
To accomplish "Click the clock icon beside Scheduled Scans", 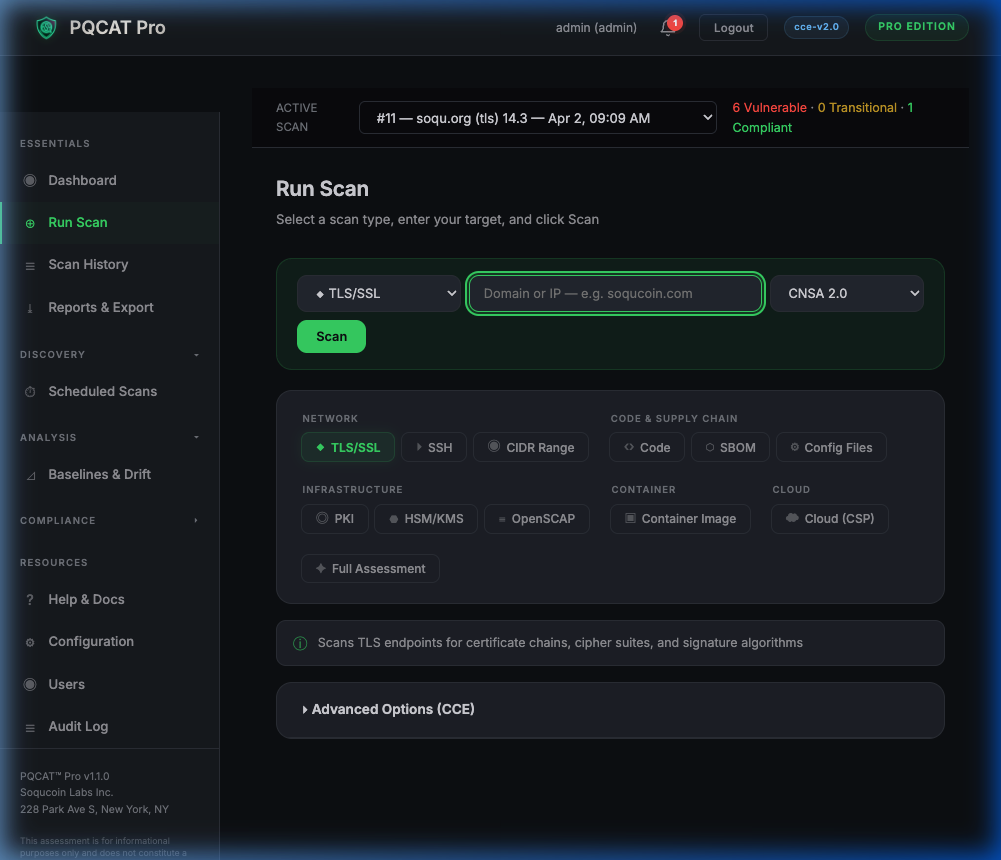I will 30,391.
